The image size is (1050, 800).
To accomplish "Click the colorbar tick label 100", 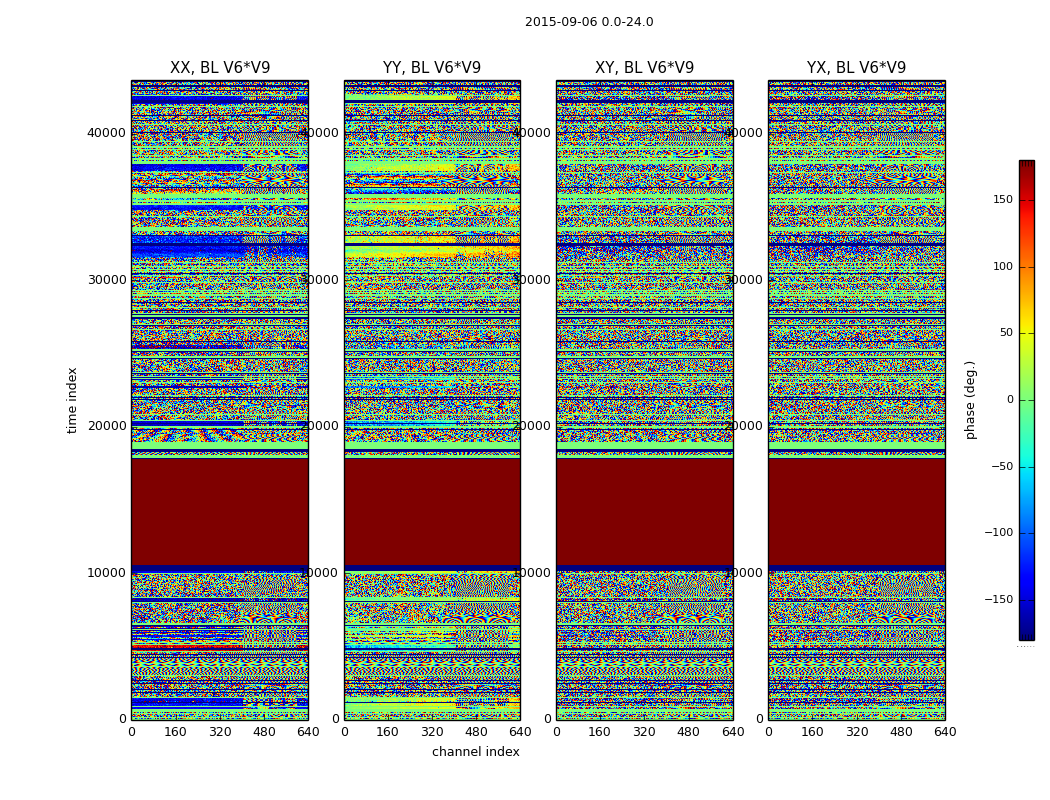I will 1002,266.
